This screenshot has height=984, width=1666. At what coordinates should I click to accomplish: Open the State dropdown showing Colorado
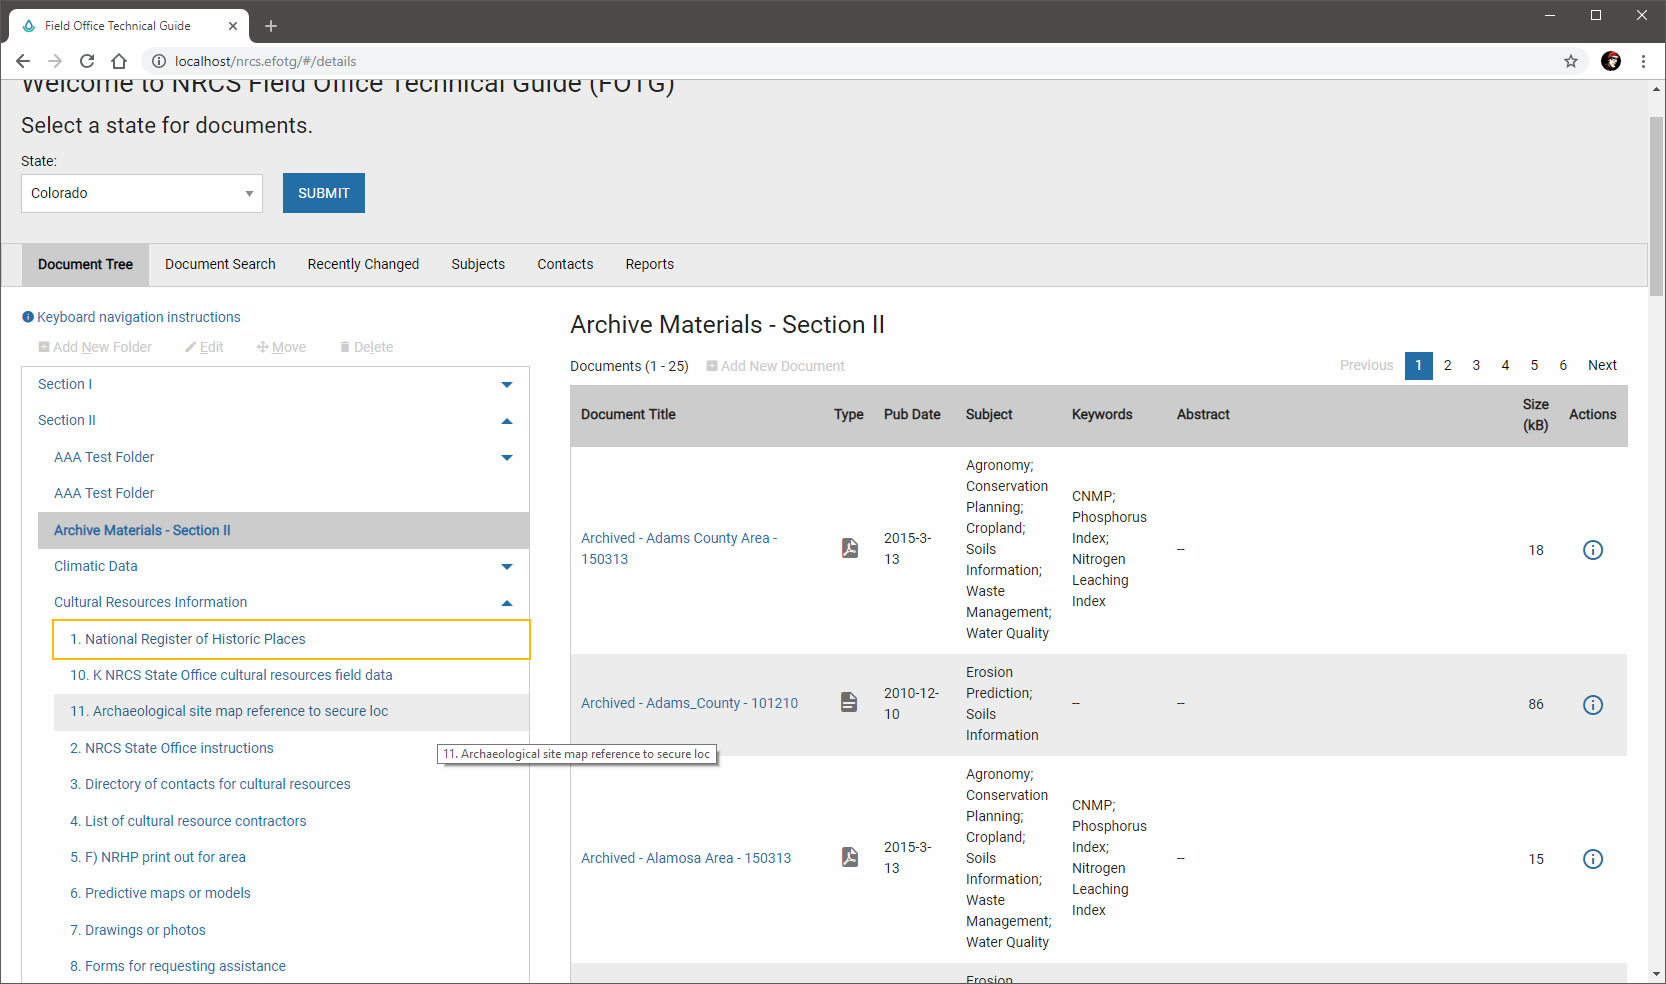142,193
